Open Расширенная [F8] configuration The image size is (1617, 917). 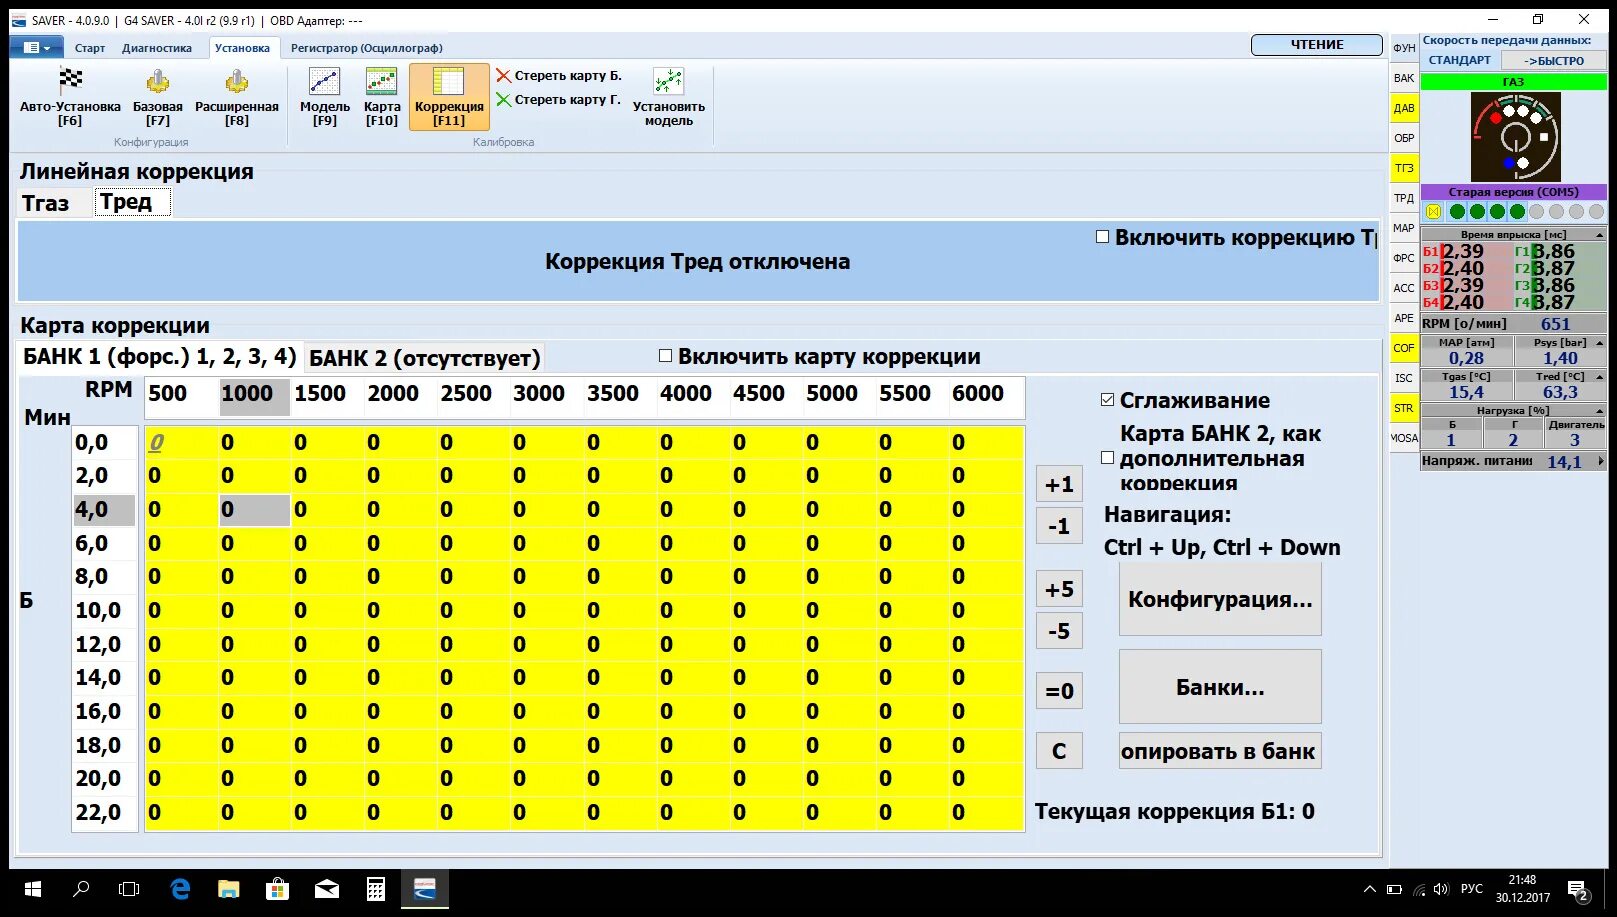(237, 97)
